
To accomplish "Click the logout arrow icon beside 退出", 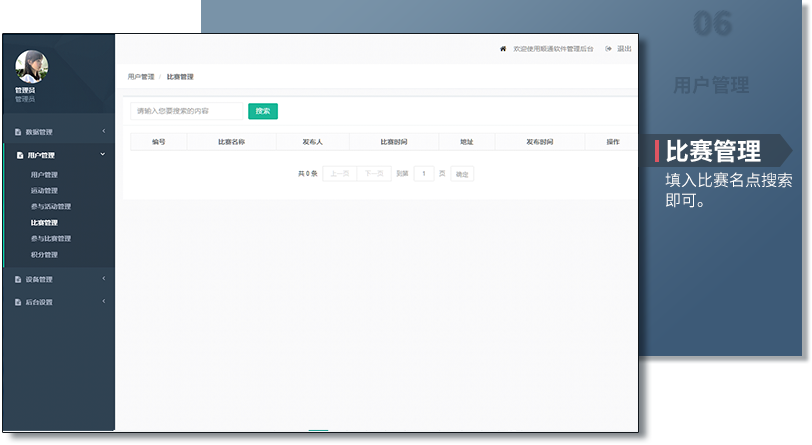I will [609, 49].
